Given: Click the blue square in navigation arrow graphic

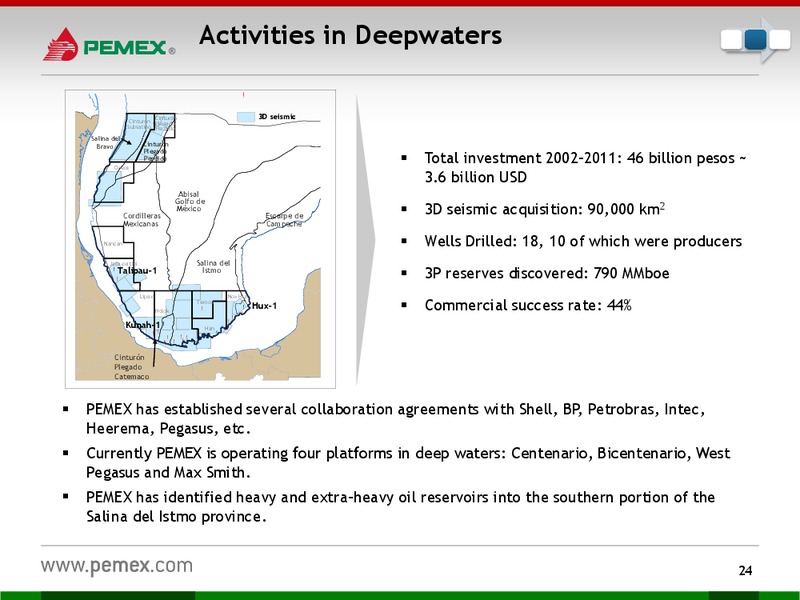Looking at the screenshot, I should pos(756,40).
